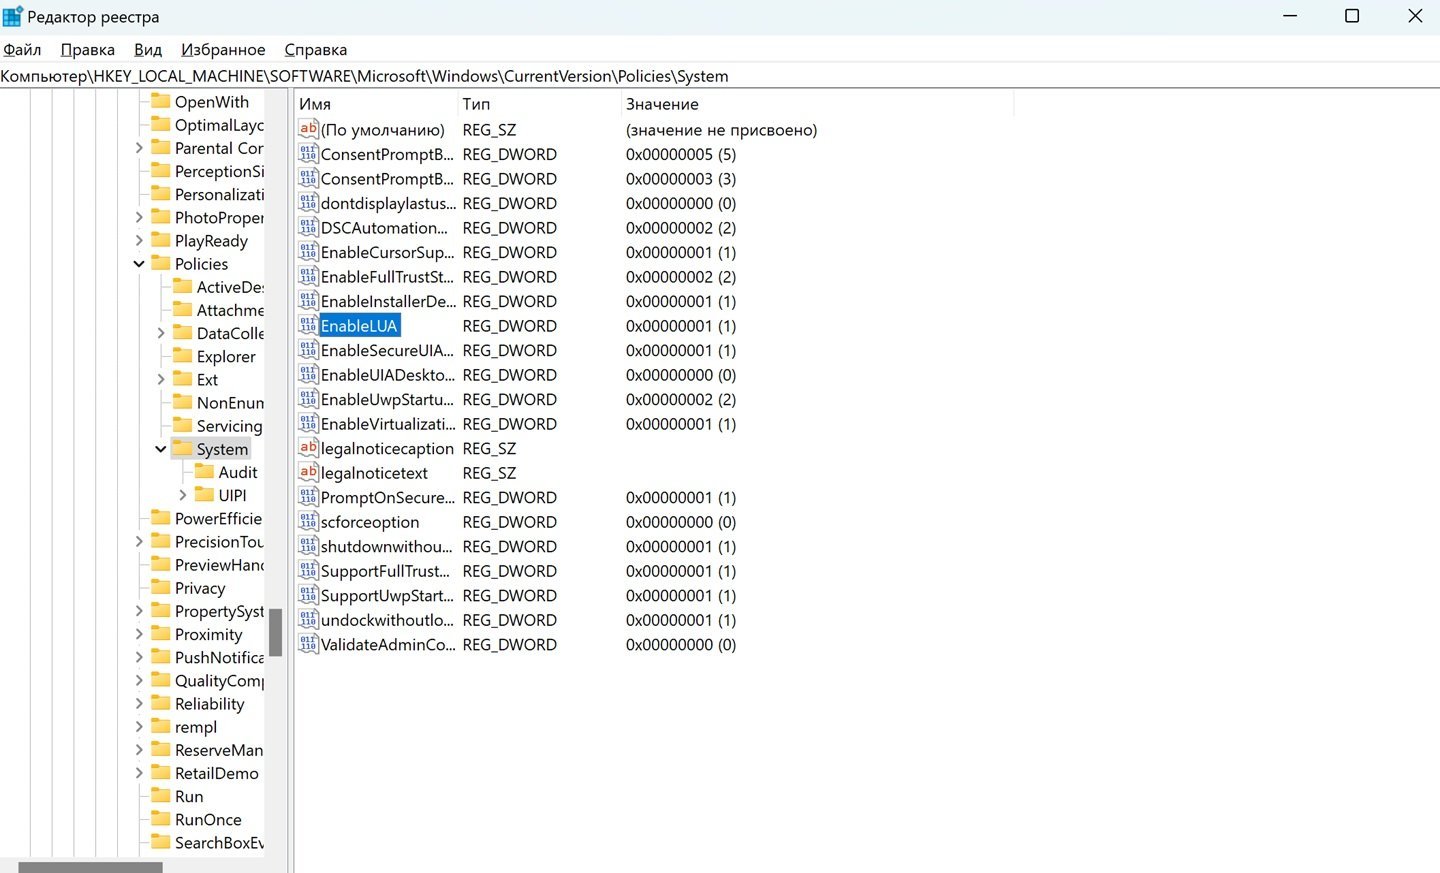Click the string icon of the (По умолчанию) value
The width and height of the screenshot is (1440, 873).
[x=308, y=130]
